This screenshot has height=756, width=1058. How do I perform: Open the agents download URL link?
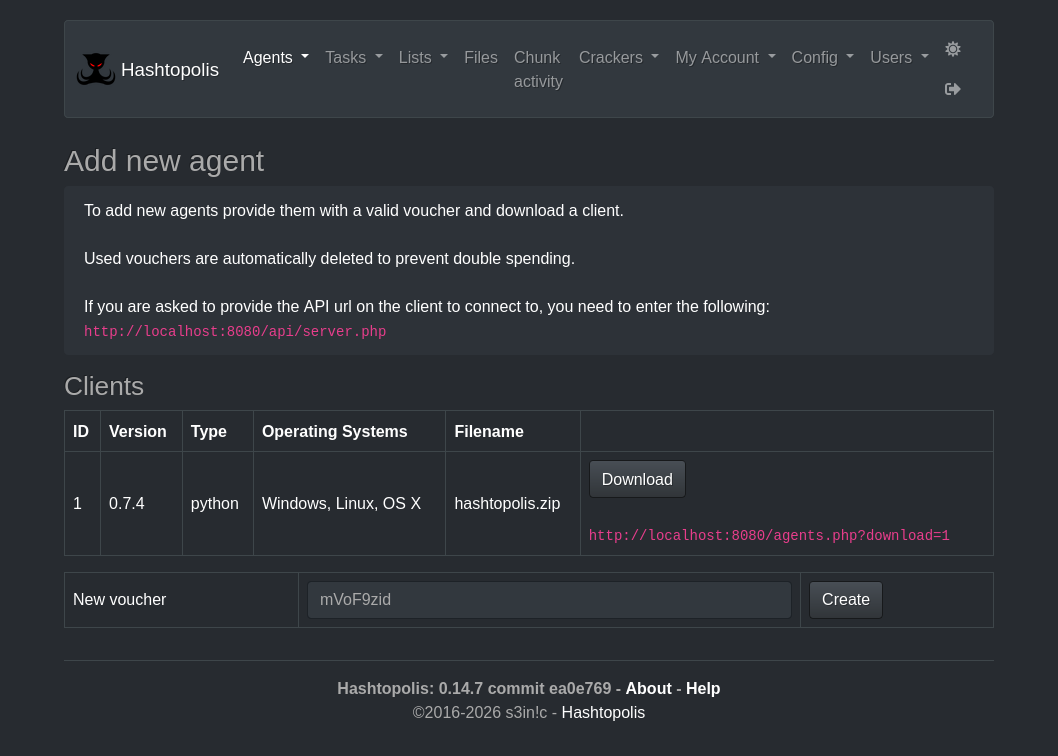[x=768, y=536]
